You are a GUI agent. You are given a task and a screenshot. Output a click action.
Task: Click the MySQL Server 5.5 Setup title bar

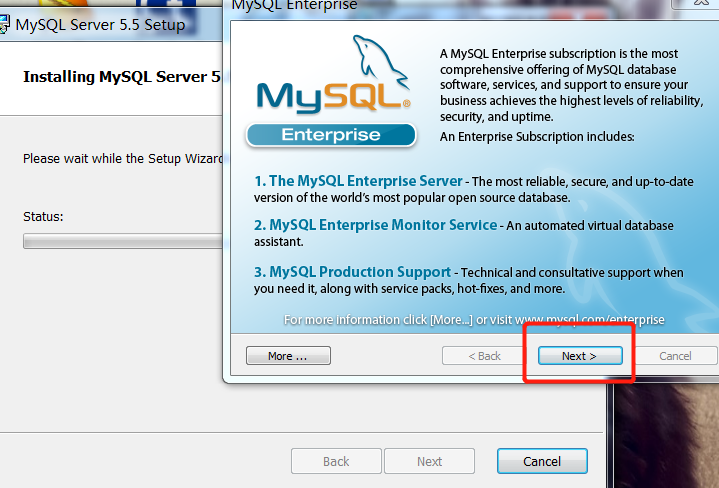pyautogui.click(x=111, y=24)
